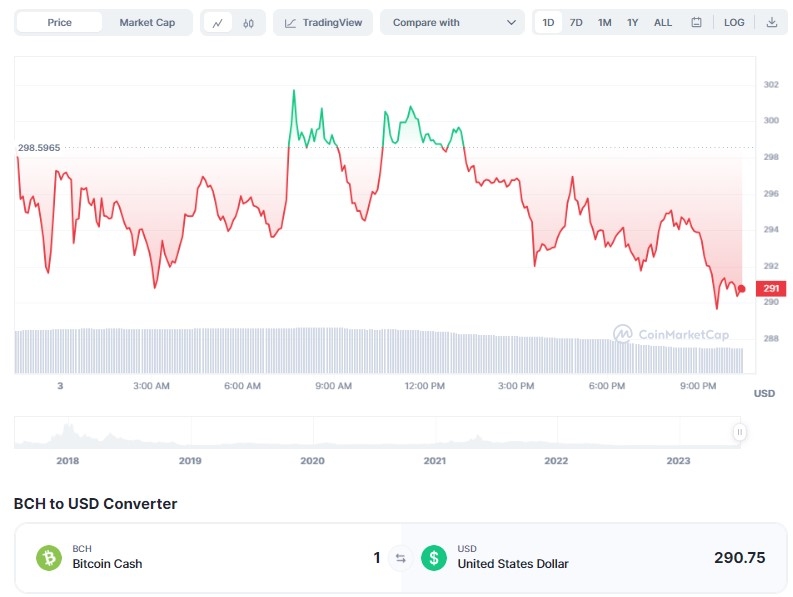This screenshot has width=793, height=597.
Task: Open the Compare with dropdown
Action: [453, 23]
